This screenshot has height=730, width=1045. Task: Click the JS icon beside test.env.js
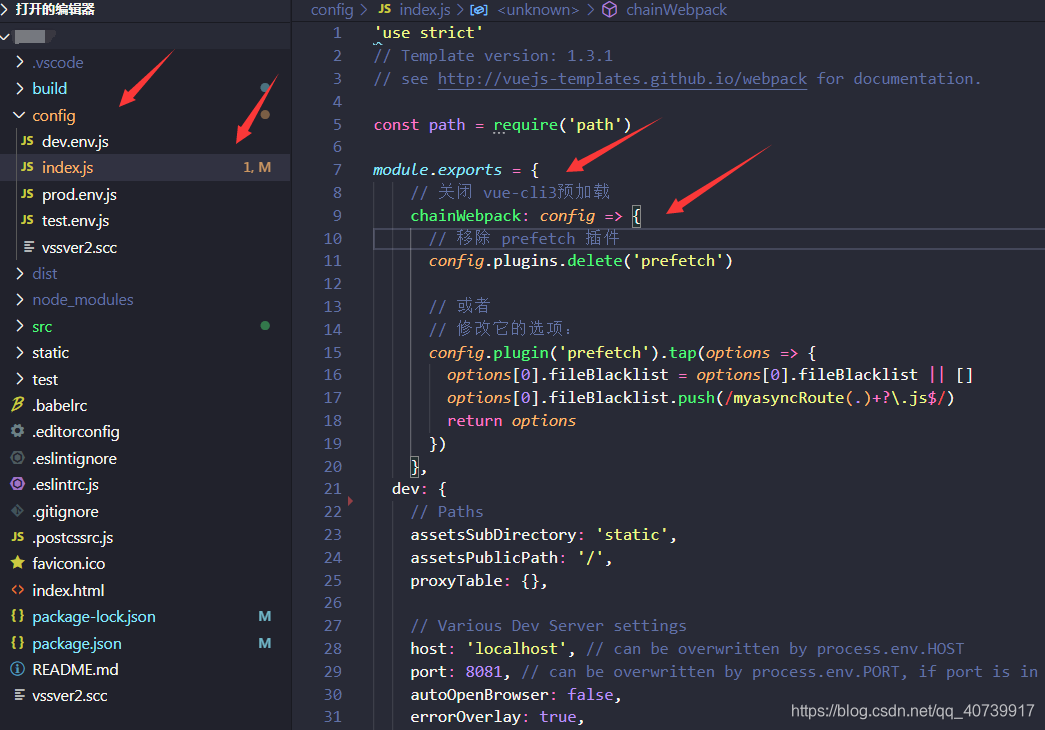coord(27,220)
